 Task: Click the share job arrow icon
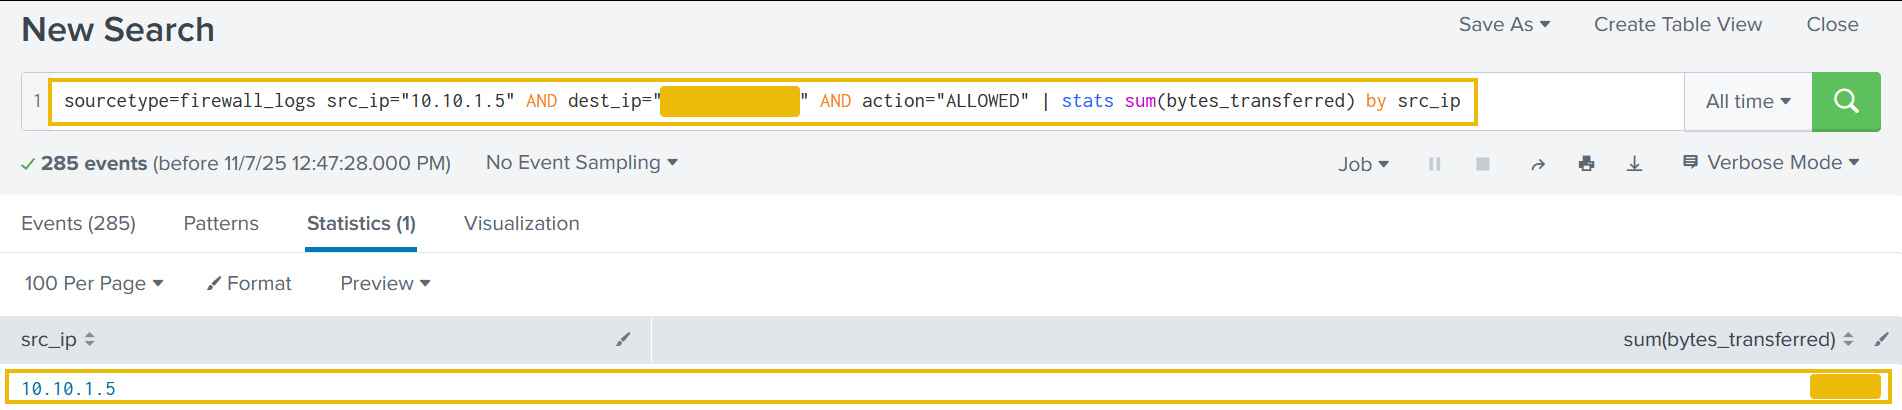point(1538,164)
